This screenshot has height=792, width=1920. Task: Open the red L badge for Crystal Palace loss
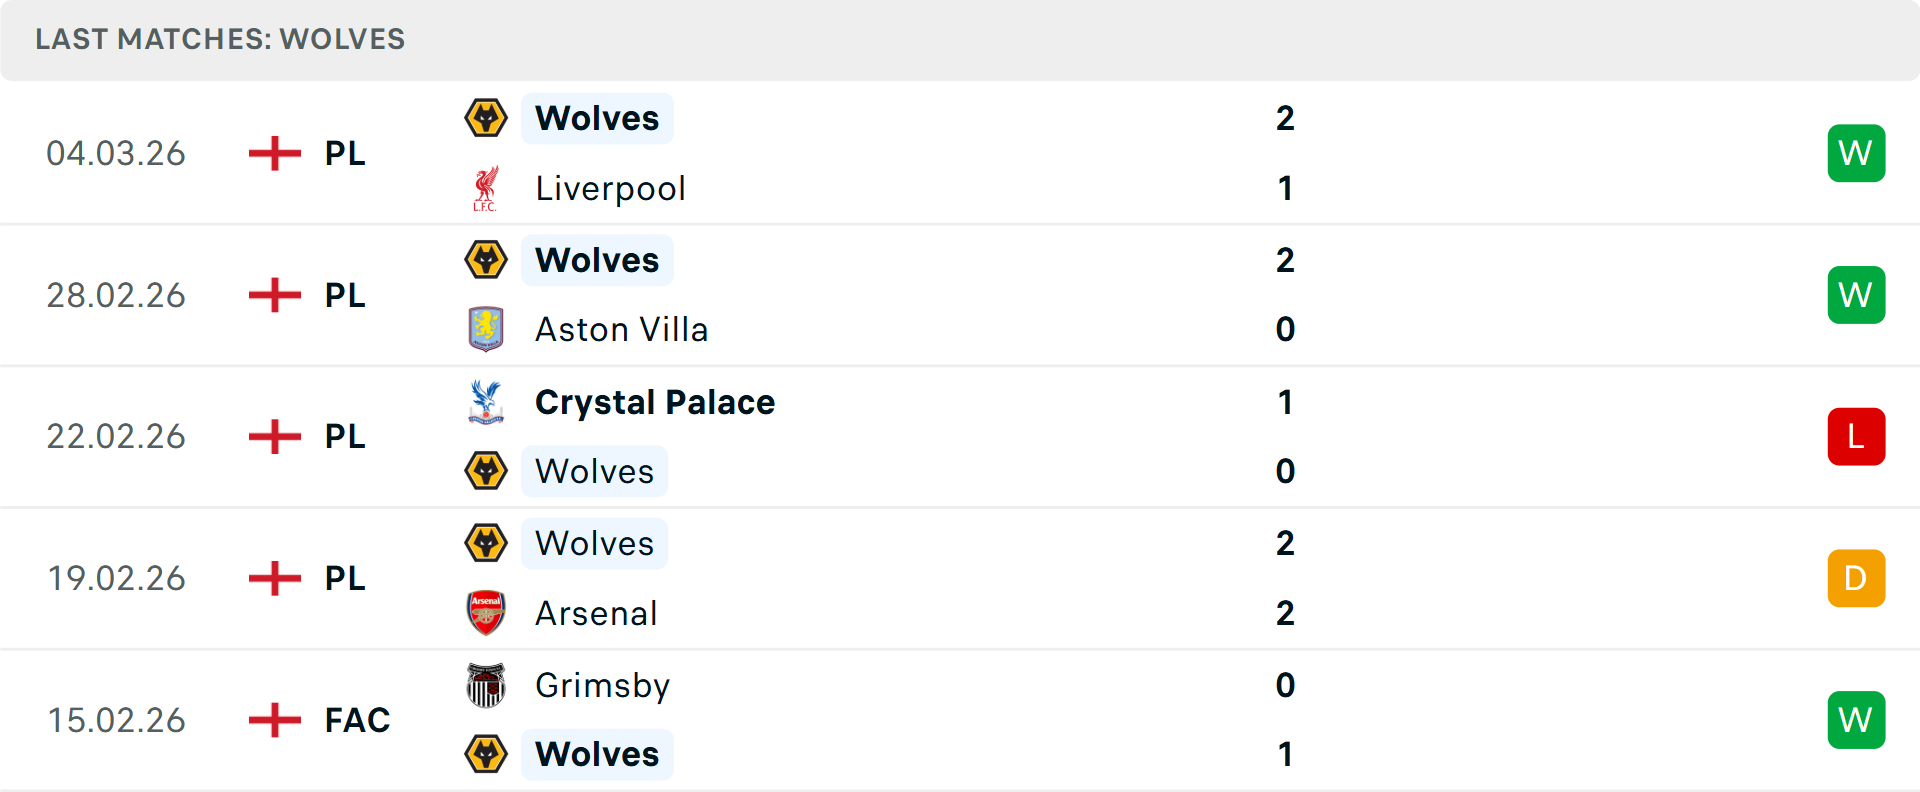click(1856, 436)
